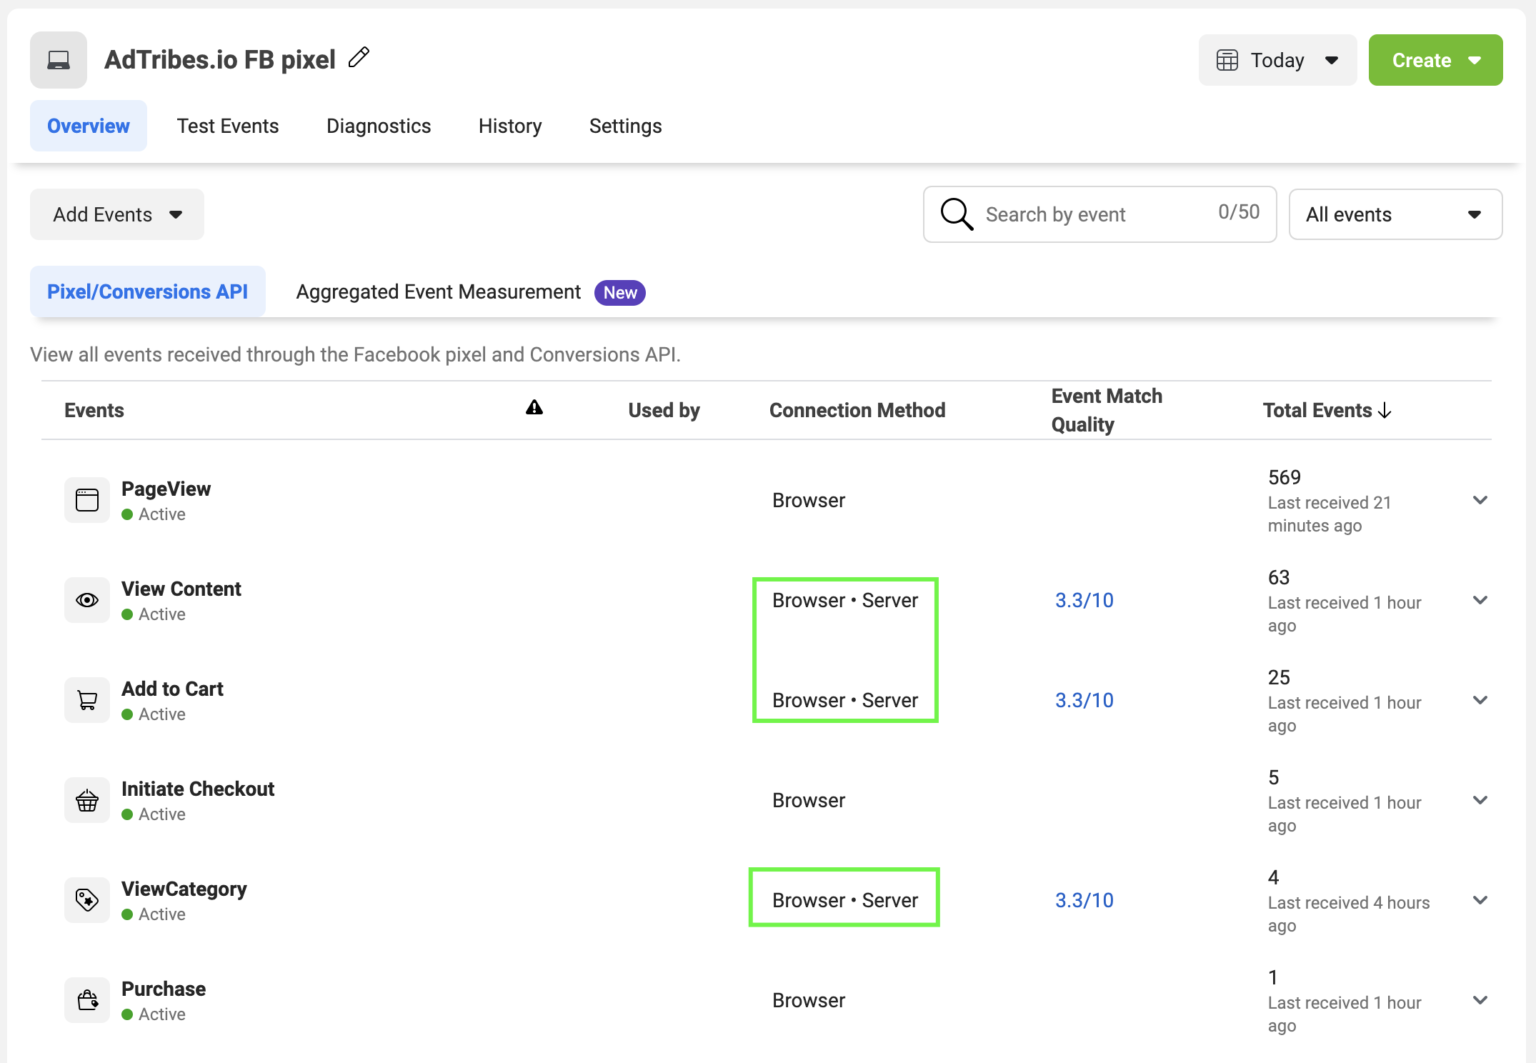Click the laptop pixel icon beside the title
Screen dimensions: 1536x1063
[x=58, y=59]
